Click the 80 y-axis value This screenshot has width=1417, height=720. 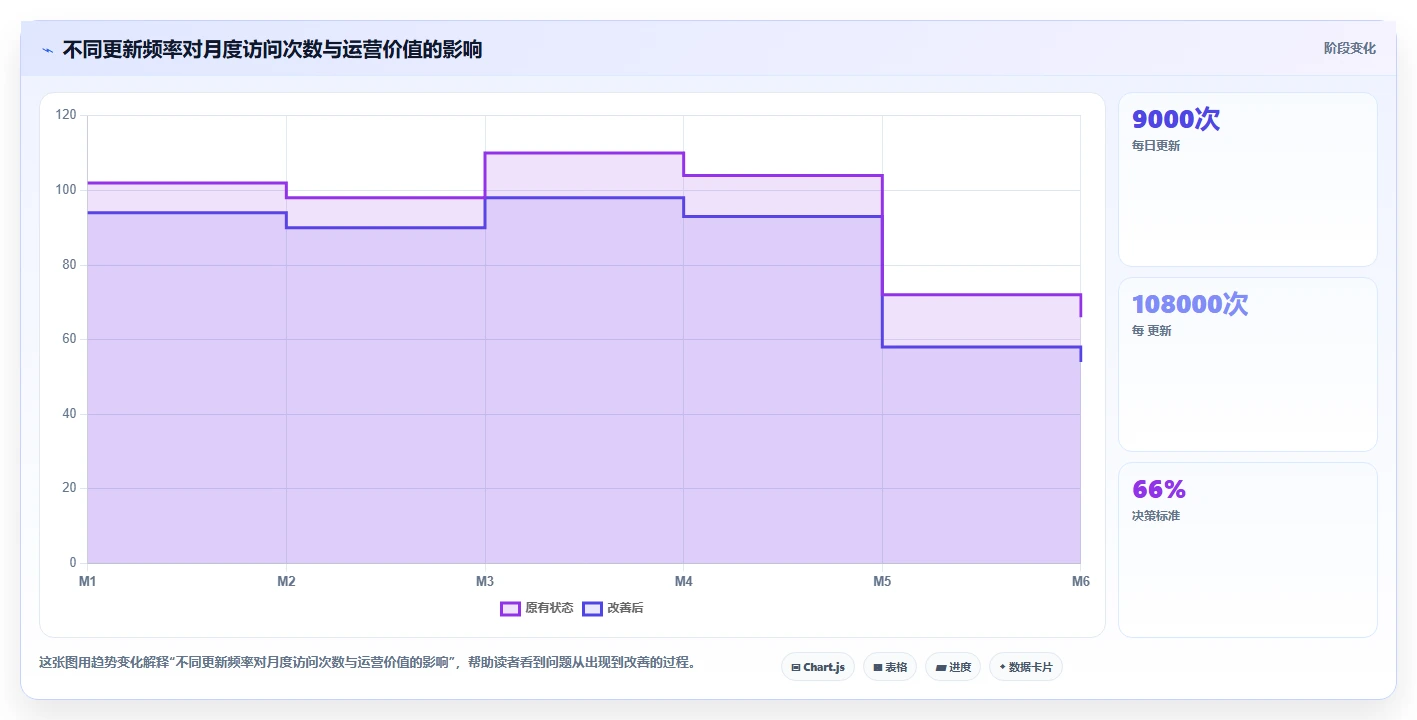click(x=69, y=265)
